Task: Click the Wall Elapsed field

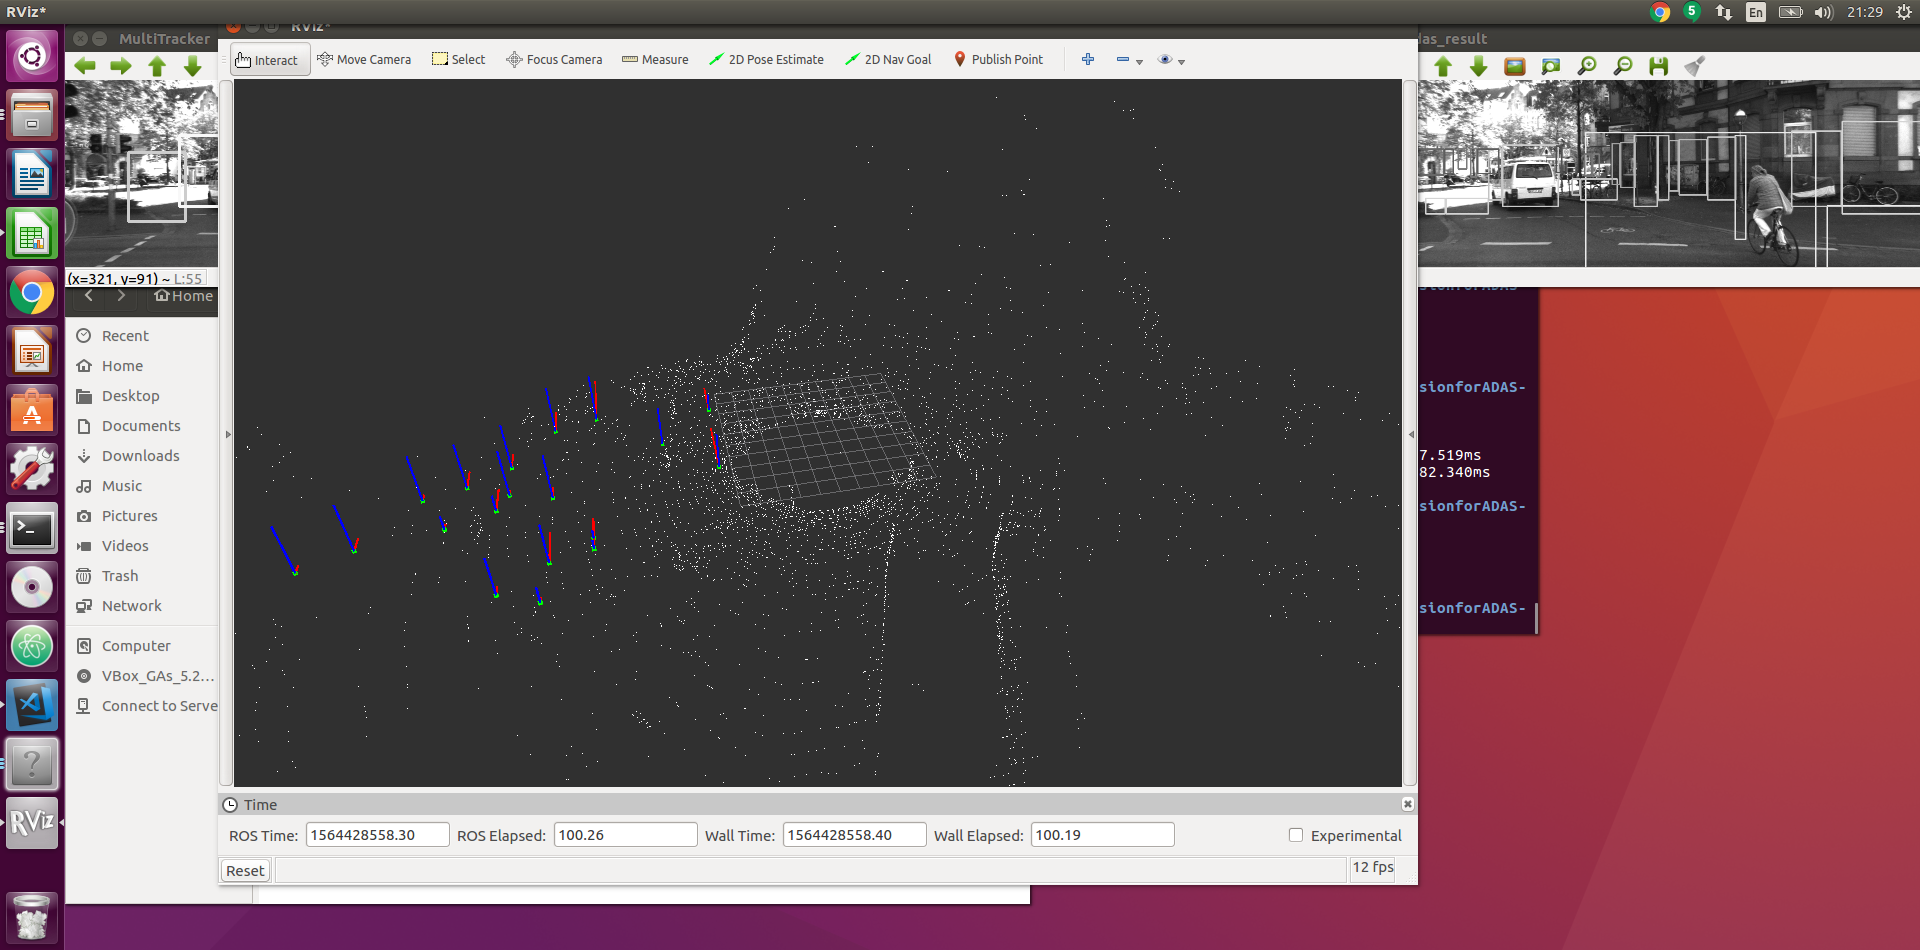Action: coord(1102,835)
